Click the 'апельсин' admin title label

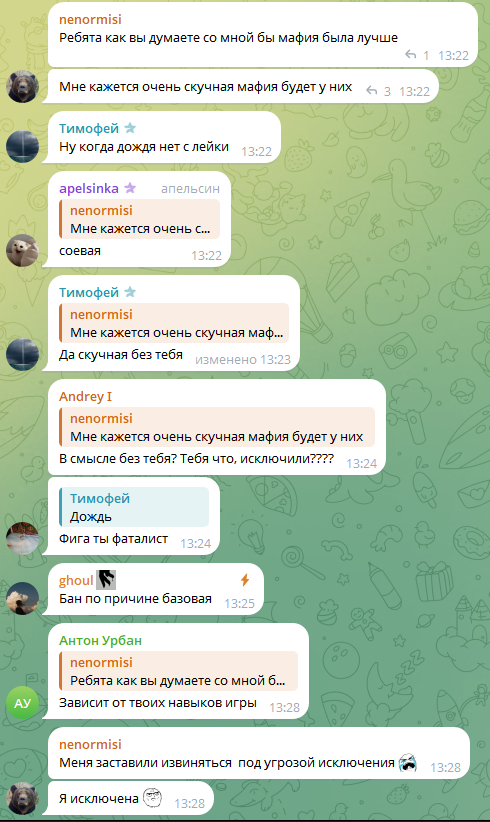tap(190, 188)
